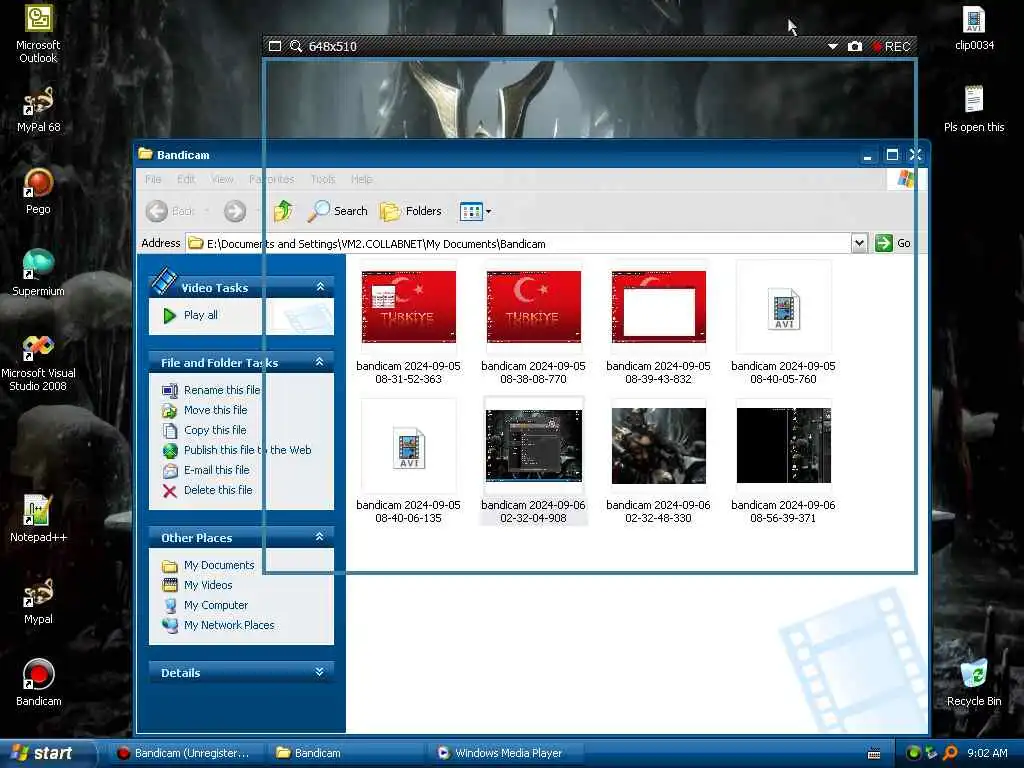Select AVI file bandicam 2024-09-05 08-40-06-135
Screen dimensions: 1024x768
pos(409,447)
